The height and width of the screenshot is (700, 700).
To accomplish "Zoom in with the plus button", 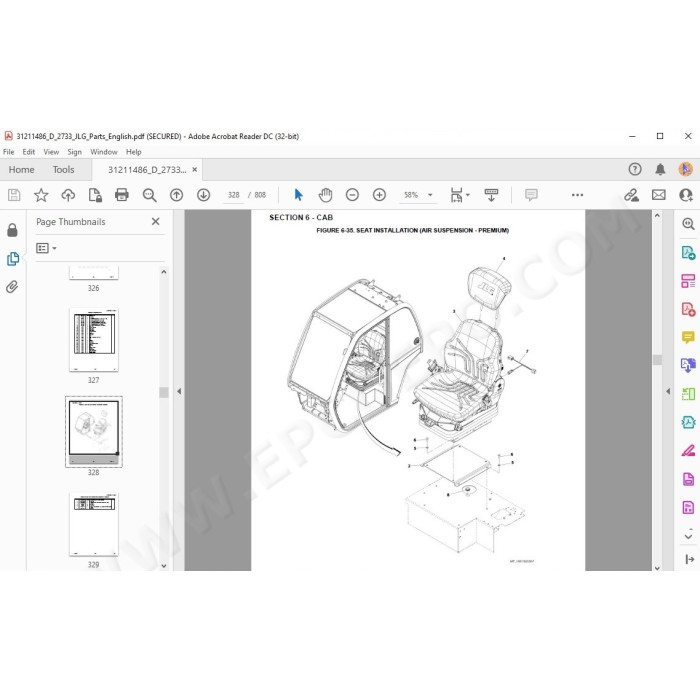I will pyautogui.click(x=379, y=195).
